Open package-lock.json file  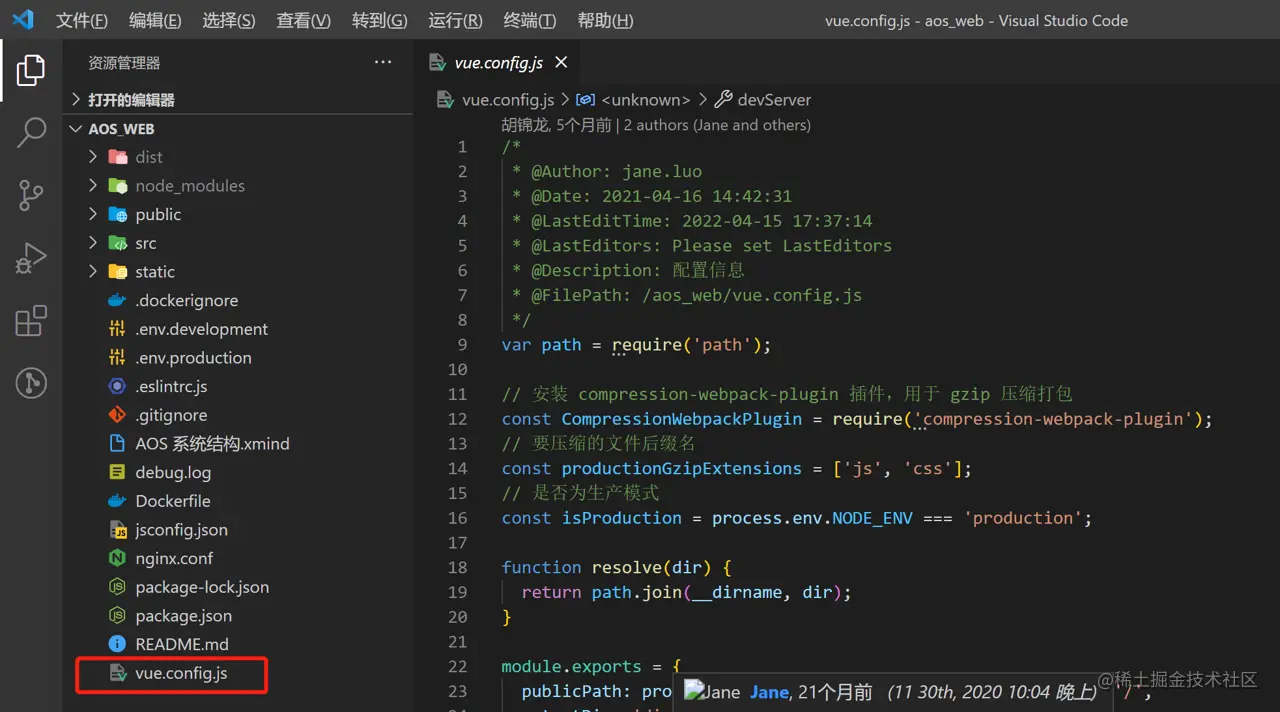(x=202, y=587)
